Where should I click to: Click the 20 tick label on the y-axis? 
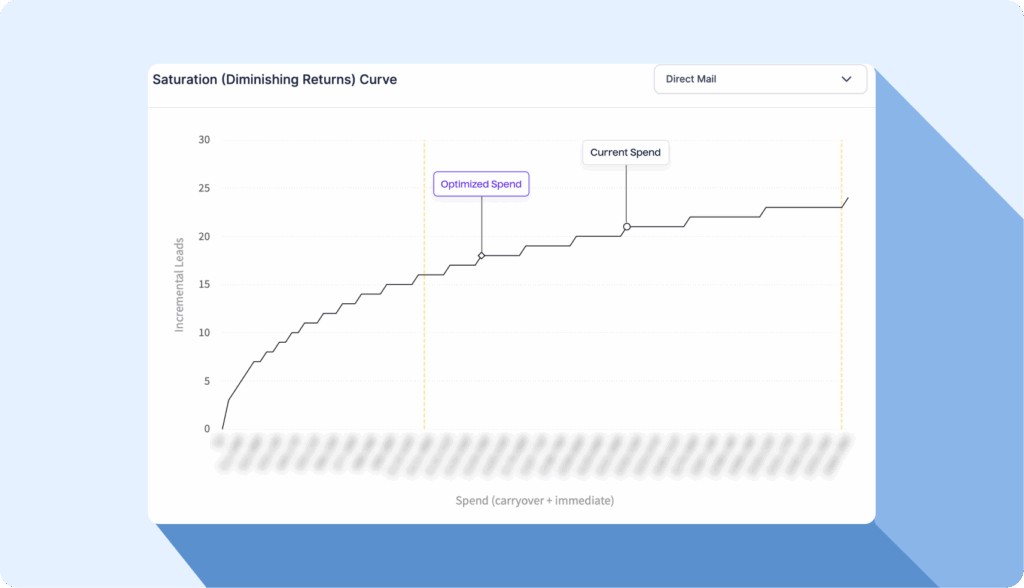coord(204,237)
